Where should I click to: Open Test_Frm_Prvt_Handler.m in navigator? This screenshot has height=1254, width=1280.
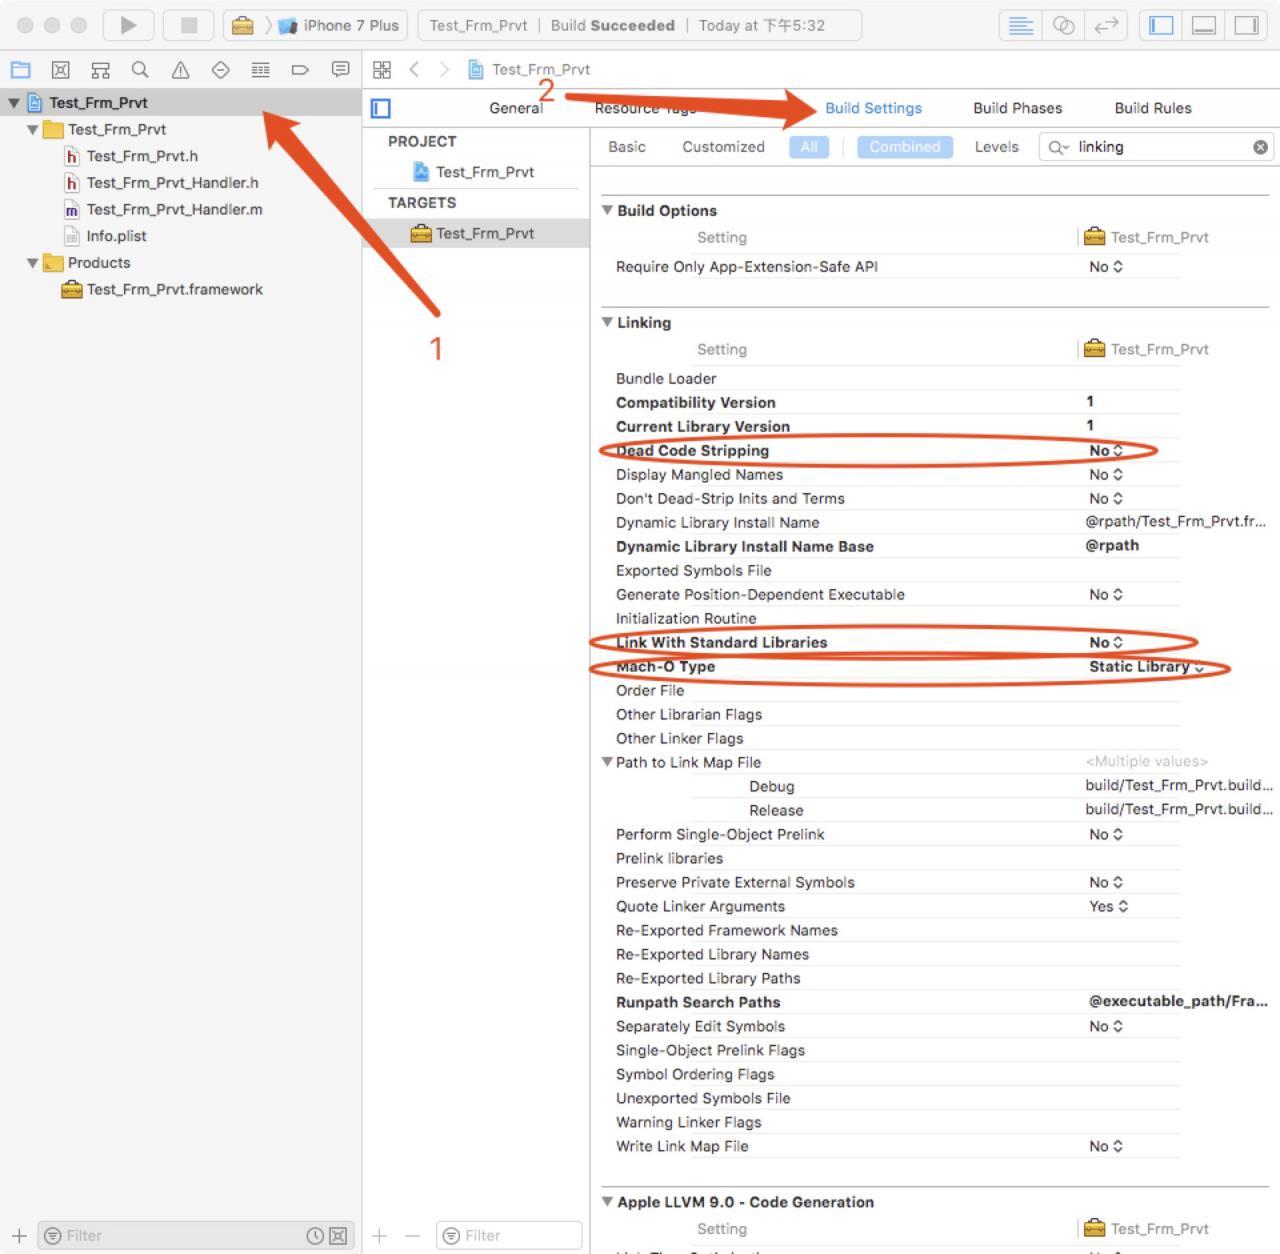[163, 210]
